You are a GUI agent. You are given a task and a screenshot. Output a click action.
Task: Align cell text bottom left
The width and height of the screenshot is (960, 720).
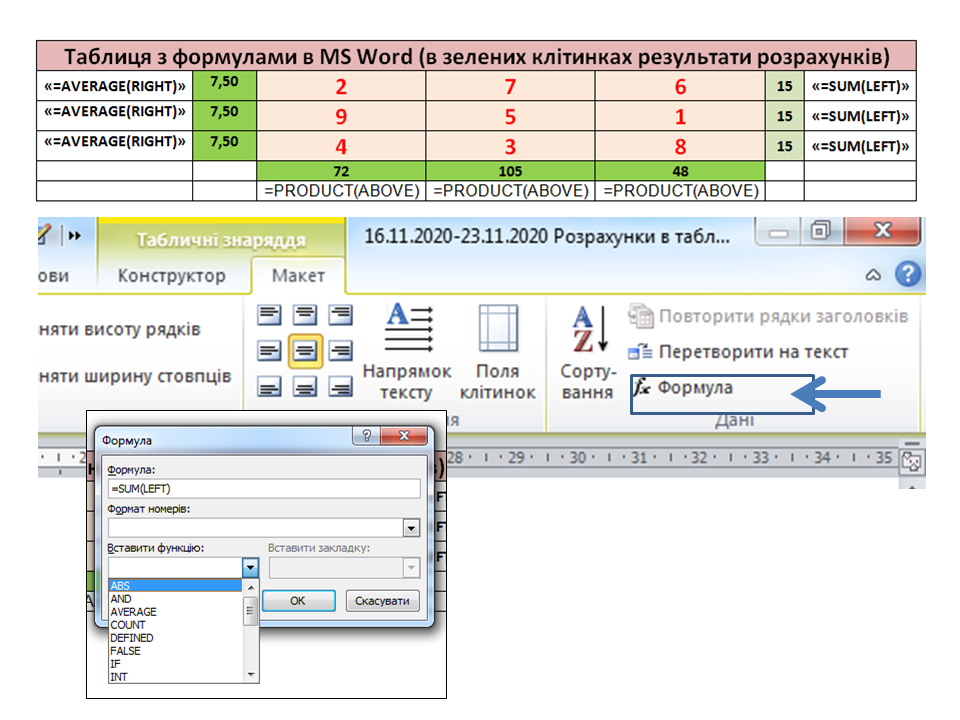(269, 387)
